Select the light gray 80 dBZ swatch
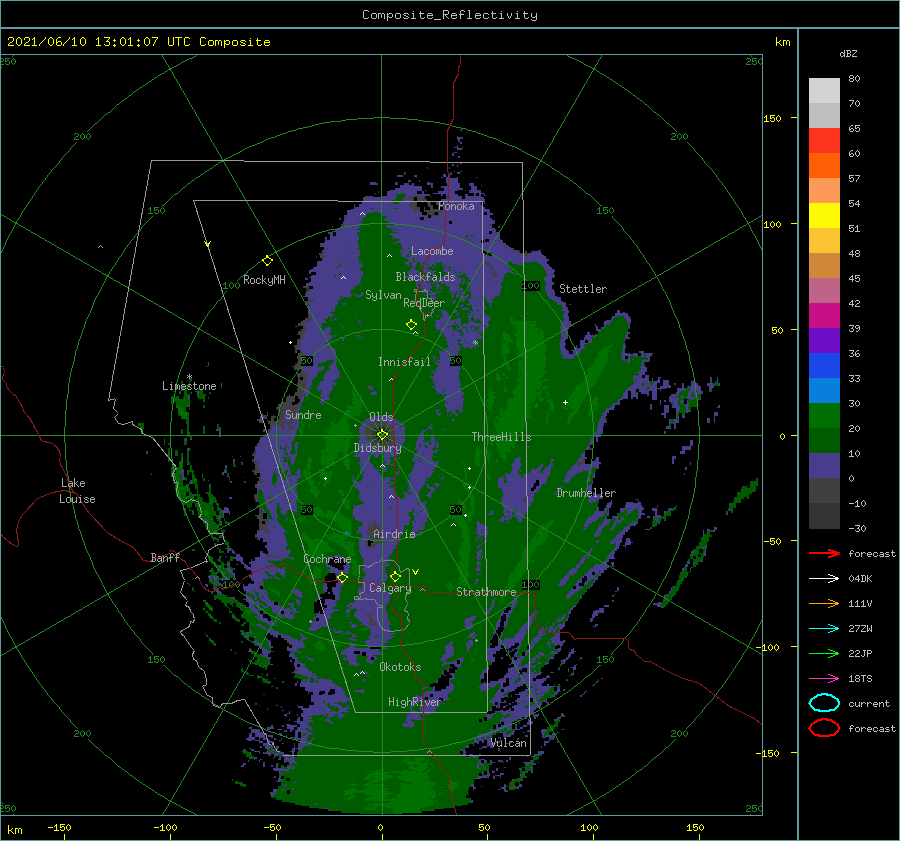The width and height of the screenshot is (900, 841). point(824,90)
